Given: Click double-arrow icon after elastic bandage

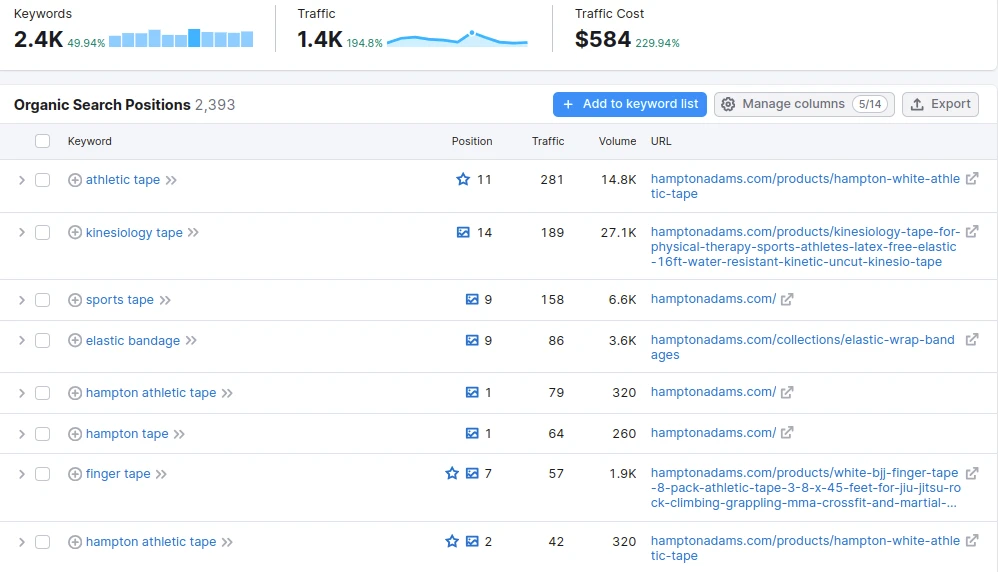Looking at the screenshot, I should tap(191, 341).
